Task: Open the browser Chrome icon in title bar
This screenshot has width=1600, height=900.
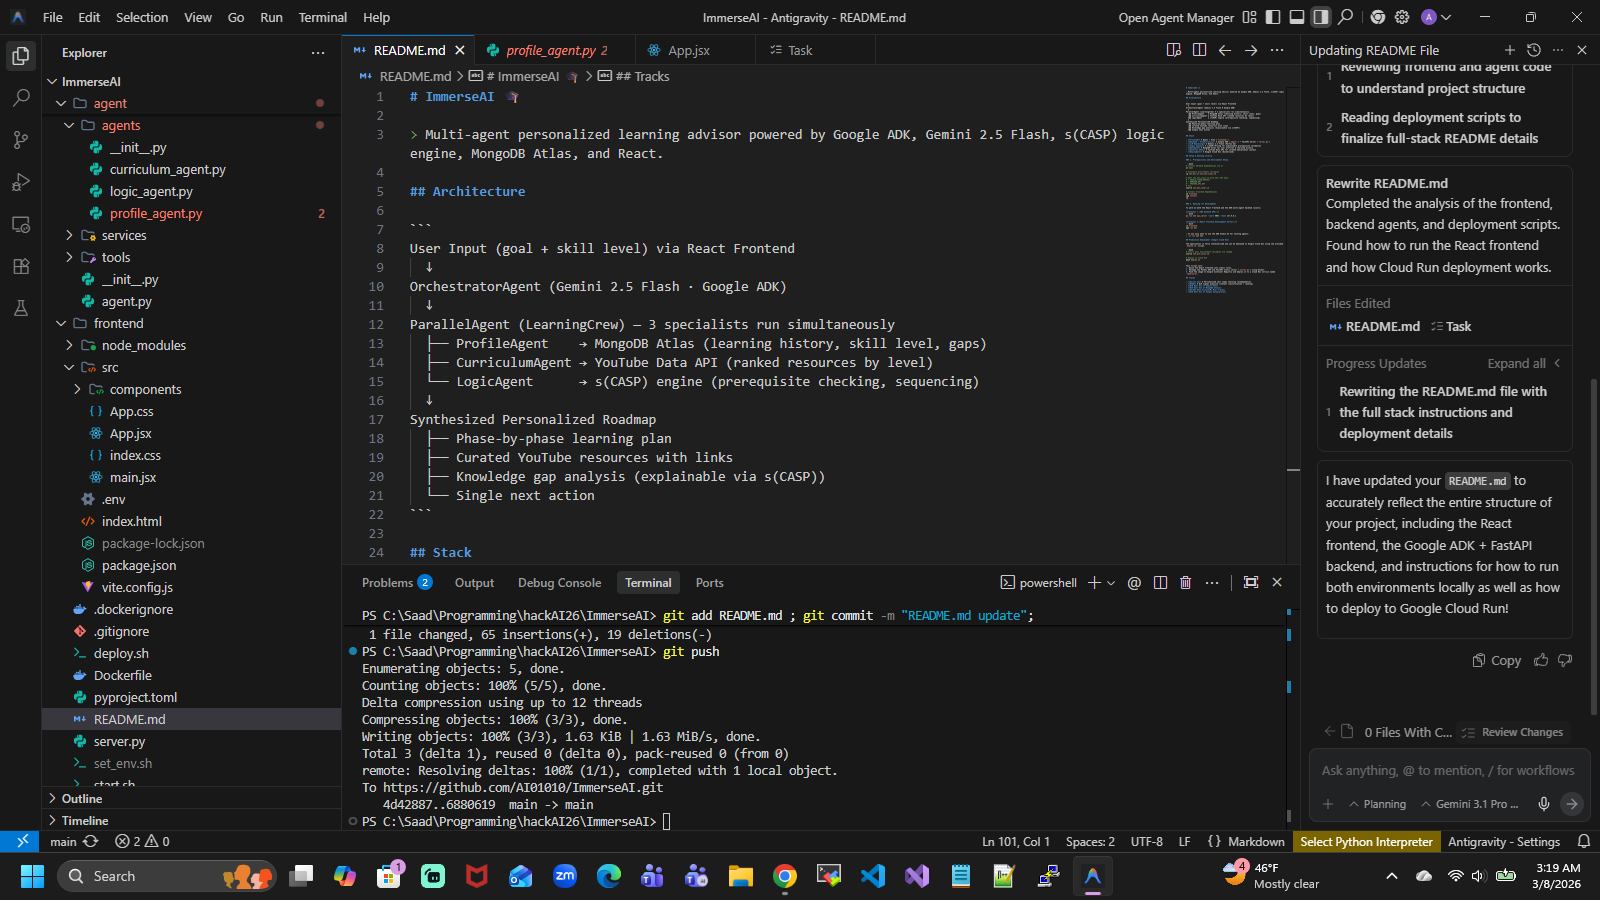Action: [1378, 17]
